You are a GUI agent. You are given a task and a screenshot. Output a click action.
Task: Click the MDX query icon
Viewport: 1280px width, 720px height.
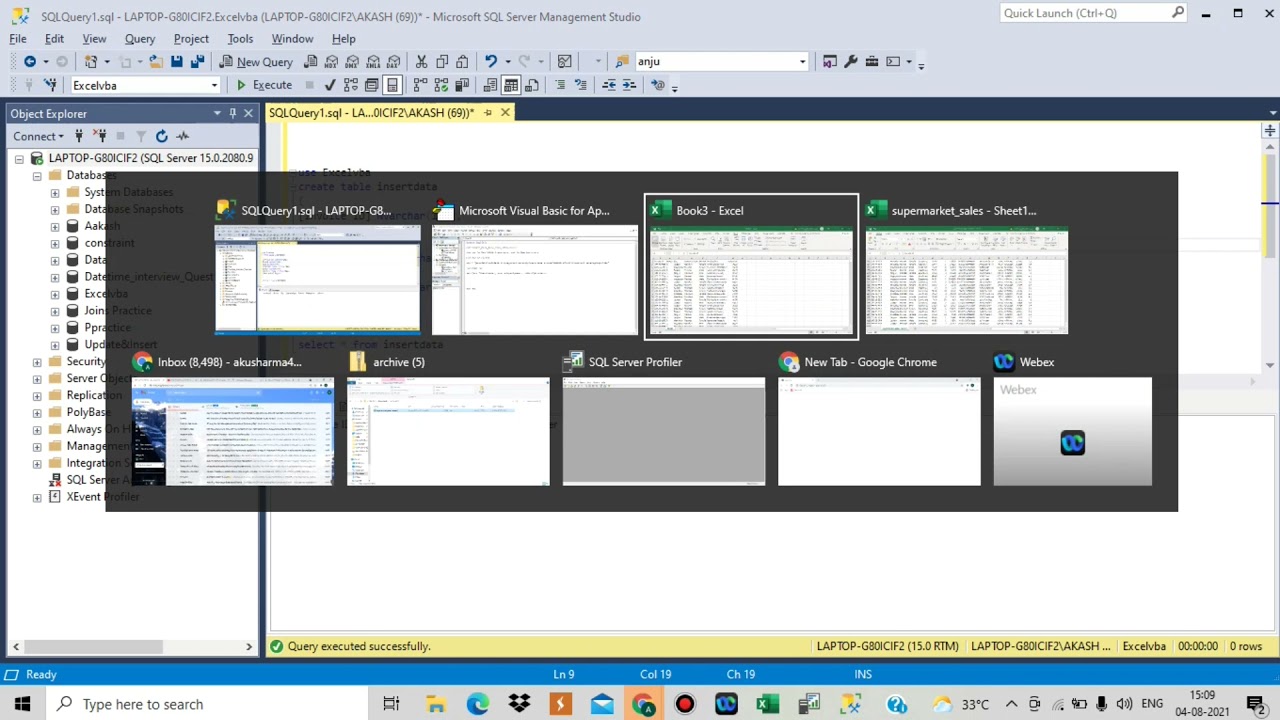pos(331,62)
